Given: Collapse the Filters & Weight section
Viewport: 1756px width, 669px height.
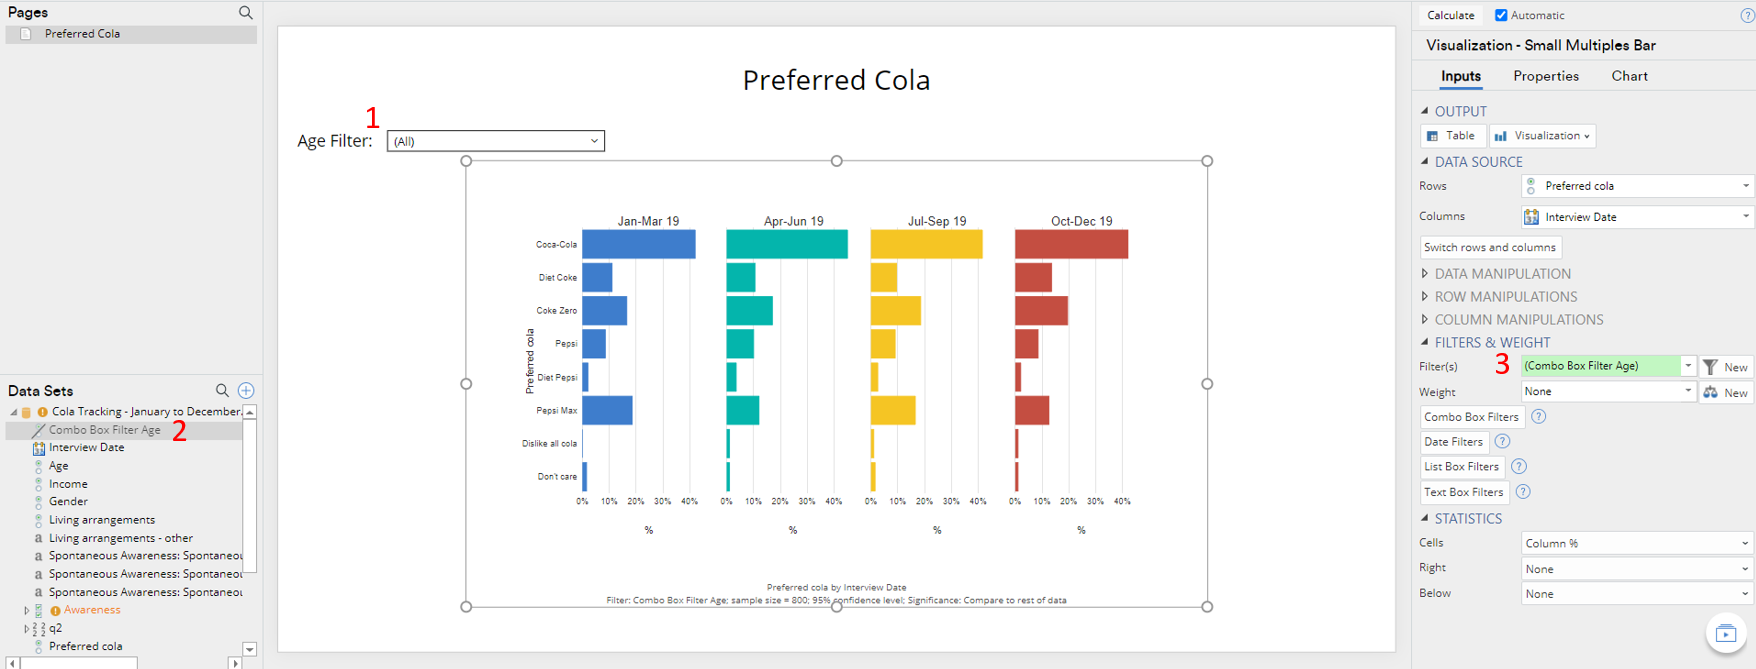Looking at the screenshot, I should click(1425, 342).
